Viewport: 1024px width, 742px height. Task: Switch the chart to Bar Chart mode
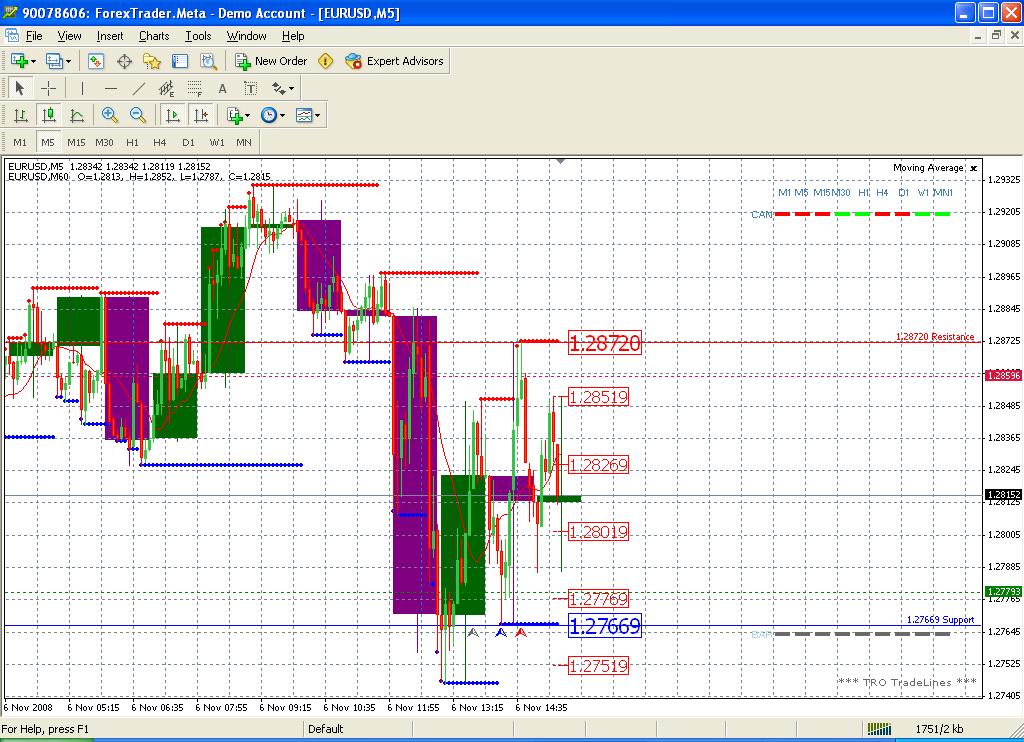pos(20,115)
